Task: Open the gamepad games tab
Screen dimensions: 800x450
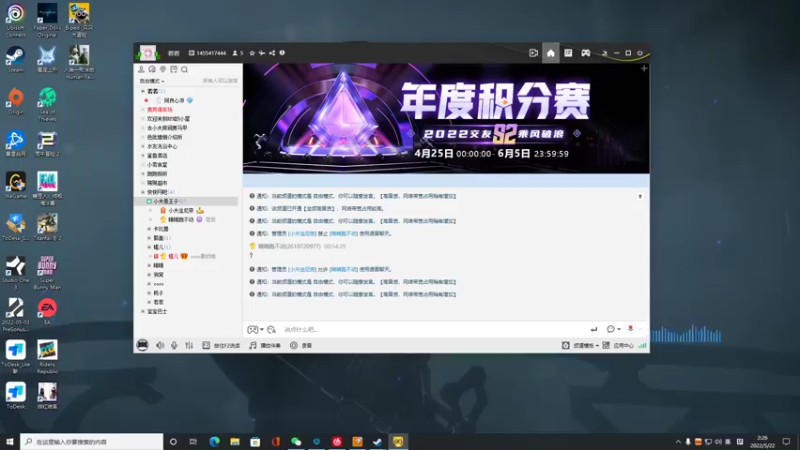Action: click(x=586, y=53)
